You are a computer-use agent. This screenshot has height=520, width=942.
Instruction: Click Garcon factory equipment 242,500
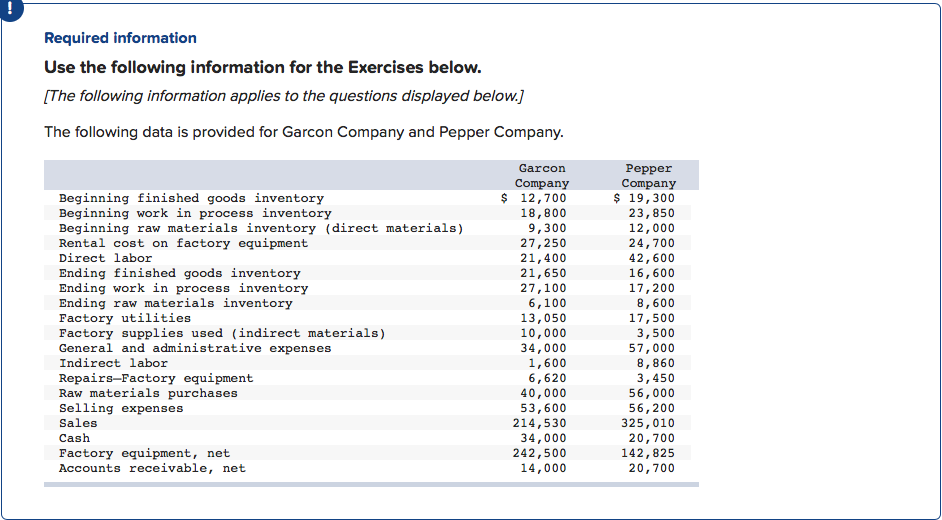click(x=539, y=453)
